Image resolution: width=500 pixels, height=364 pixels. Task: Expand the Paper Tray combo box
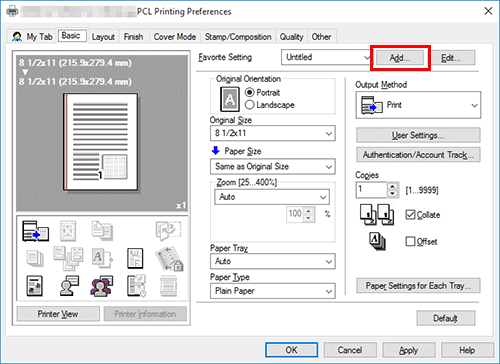(x=273, y=261)
